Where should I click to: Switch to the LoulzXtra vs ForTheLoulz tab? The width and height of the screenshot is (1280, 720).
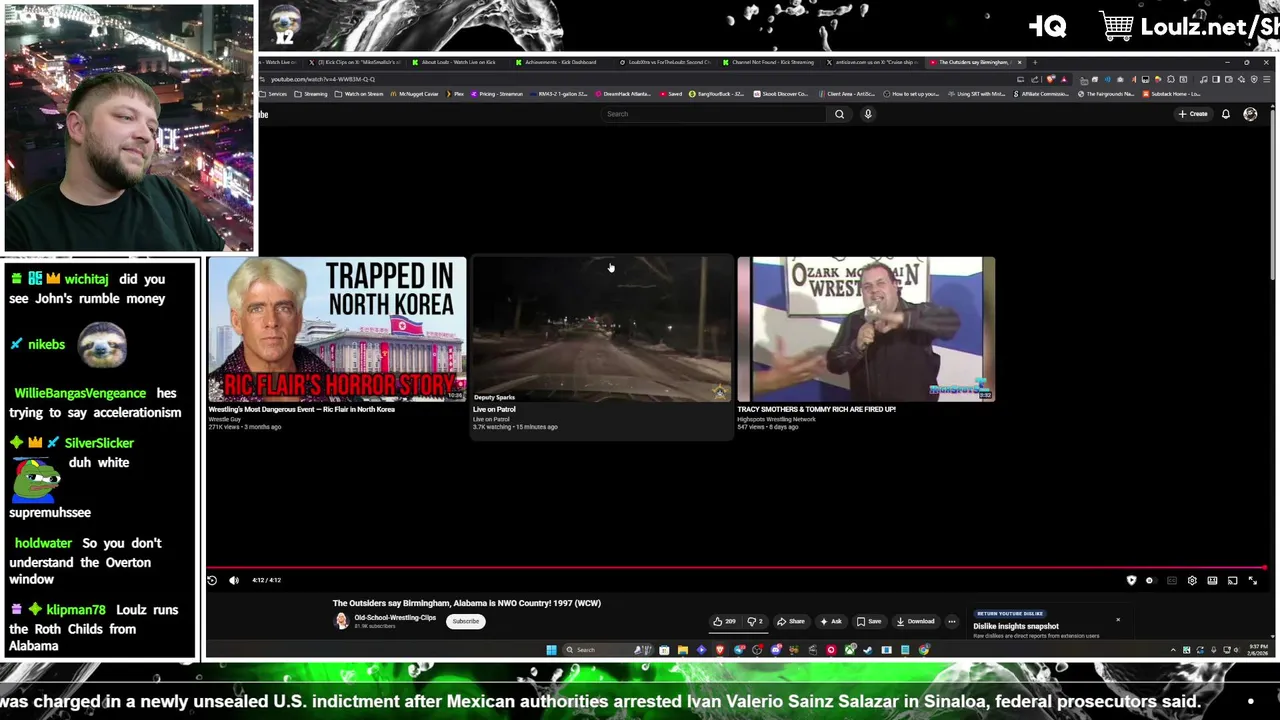(665, 62)
